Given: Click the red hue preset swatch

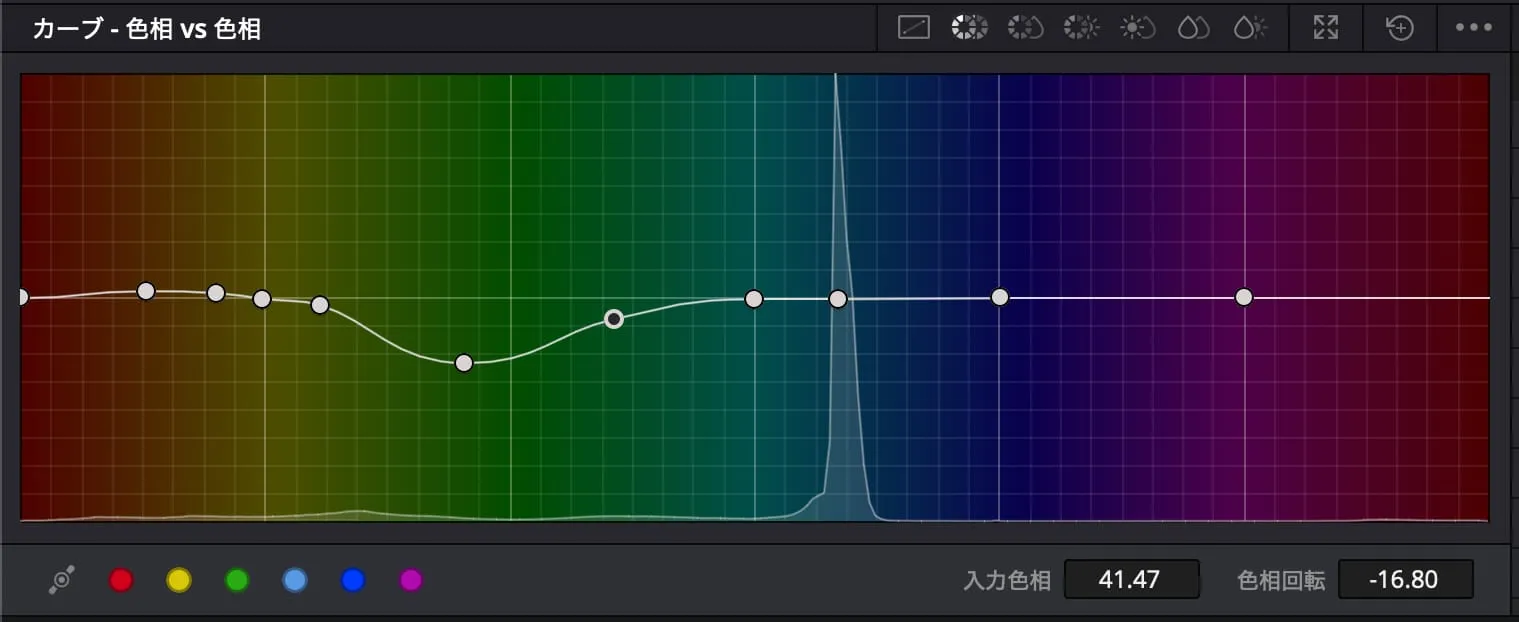Looking at the screenshot, I should (x=121, y=580).
